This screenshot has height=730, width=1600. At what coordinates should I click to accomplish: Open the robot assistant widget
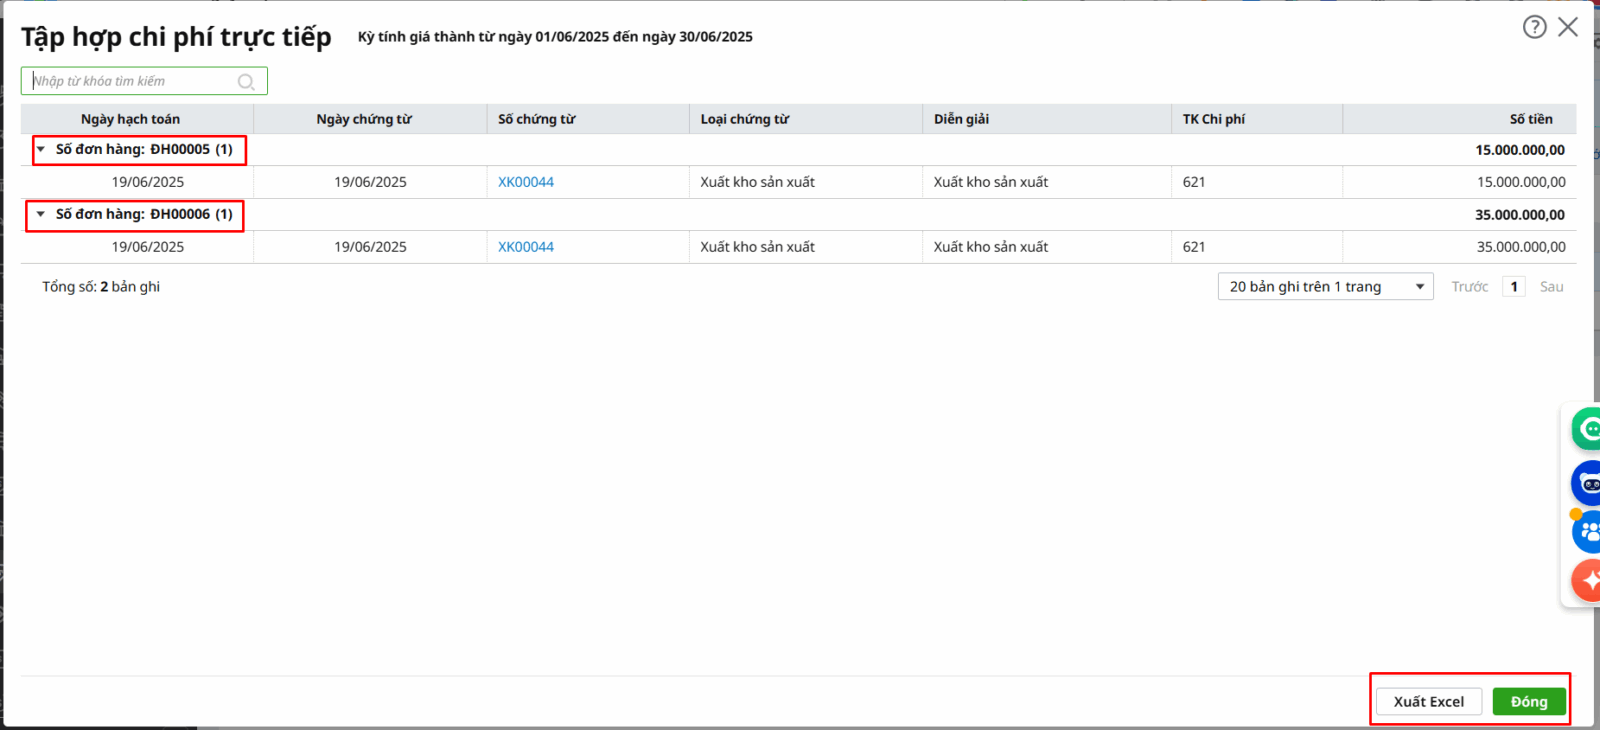point(1587,484)
